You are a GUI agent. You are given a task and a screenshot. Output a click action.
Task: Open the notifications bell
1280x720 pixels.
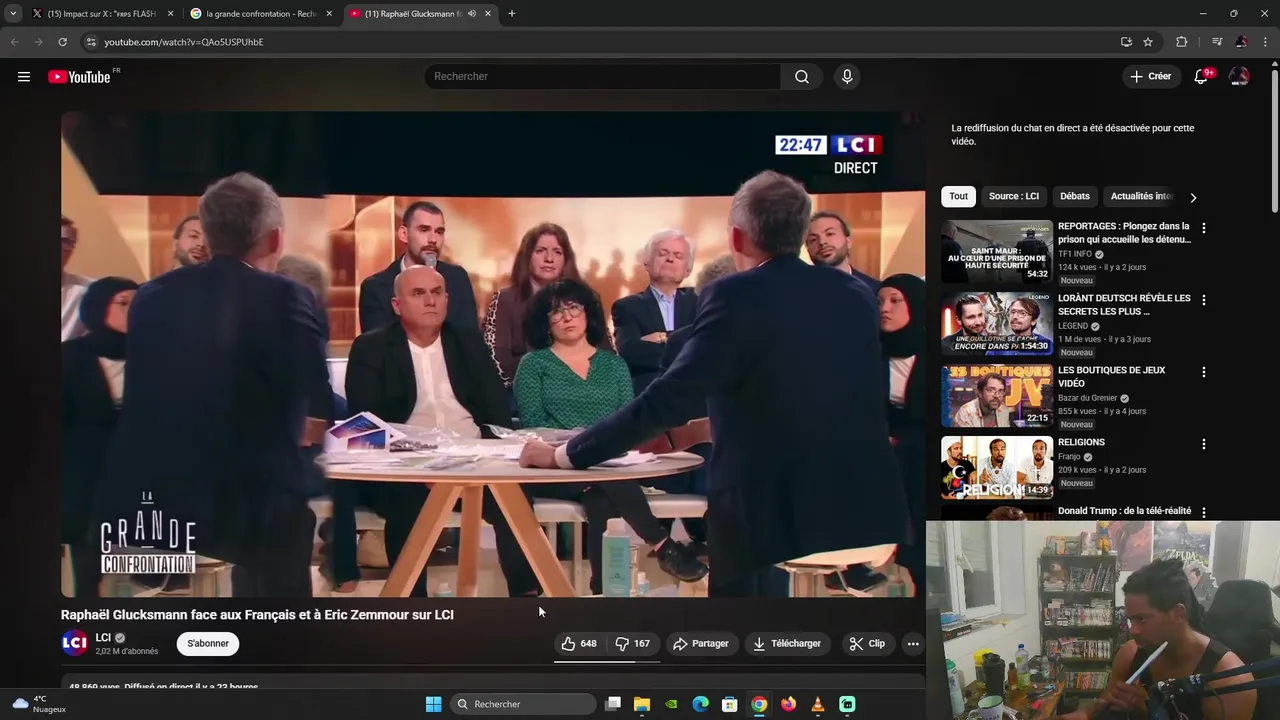pyautogui.click(x=1201, y=77)
